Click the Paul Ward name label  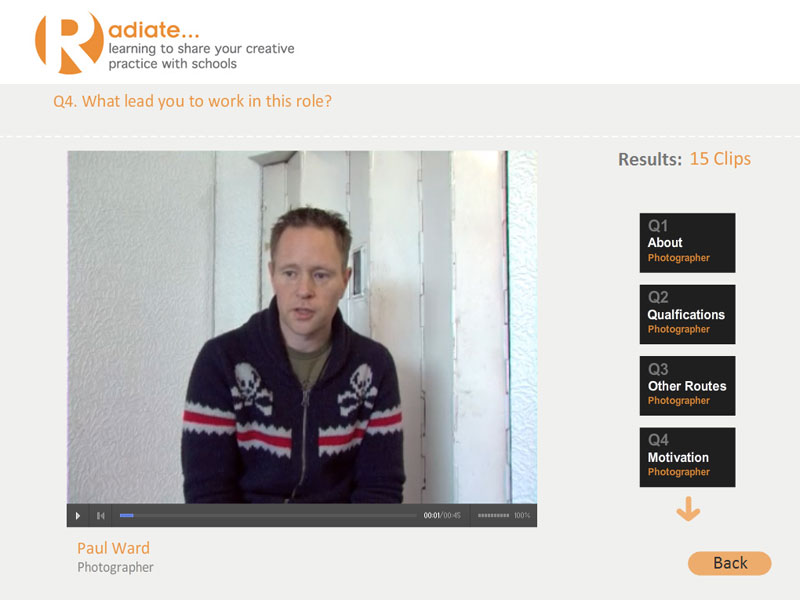[113, 548]
